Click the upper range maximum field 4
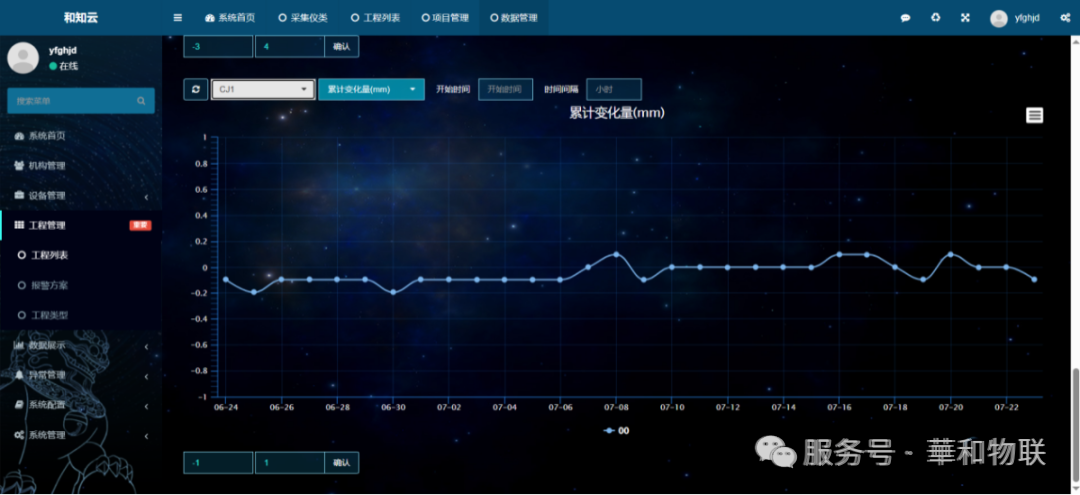The height and width of the screenshot is (495, 1080). [290, 46]
